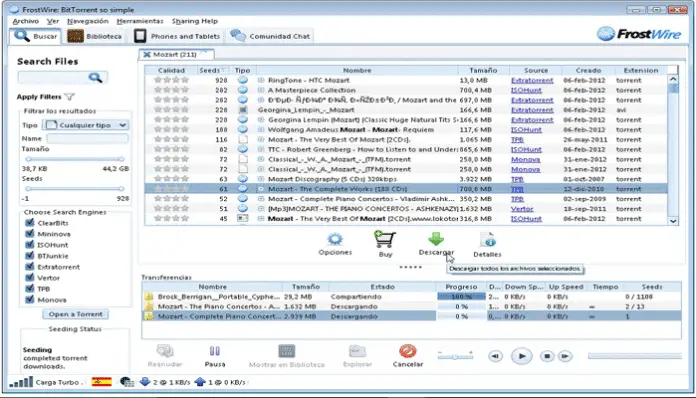696x398 pixels.
Task: Switch to Phones and Tablets tab
Action: 177,36
